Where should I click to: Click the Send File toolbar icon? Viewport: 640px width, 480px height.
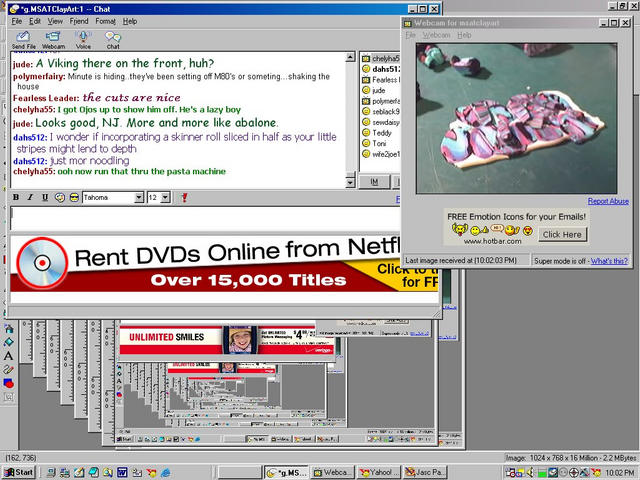coord(23,40)
